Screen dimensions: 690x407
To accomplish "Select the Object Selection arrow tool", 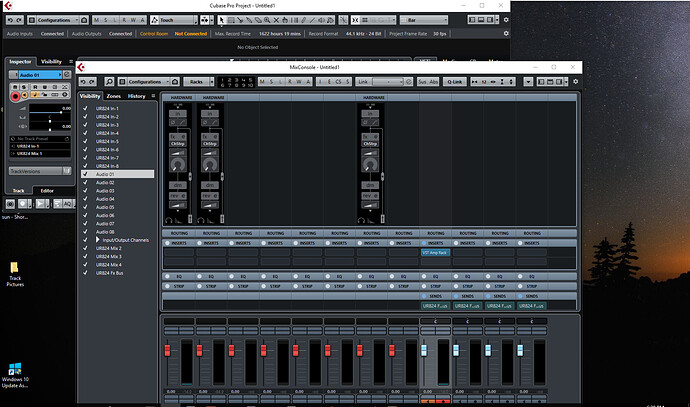I will [221, 20].
